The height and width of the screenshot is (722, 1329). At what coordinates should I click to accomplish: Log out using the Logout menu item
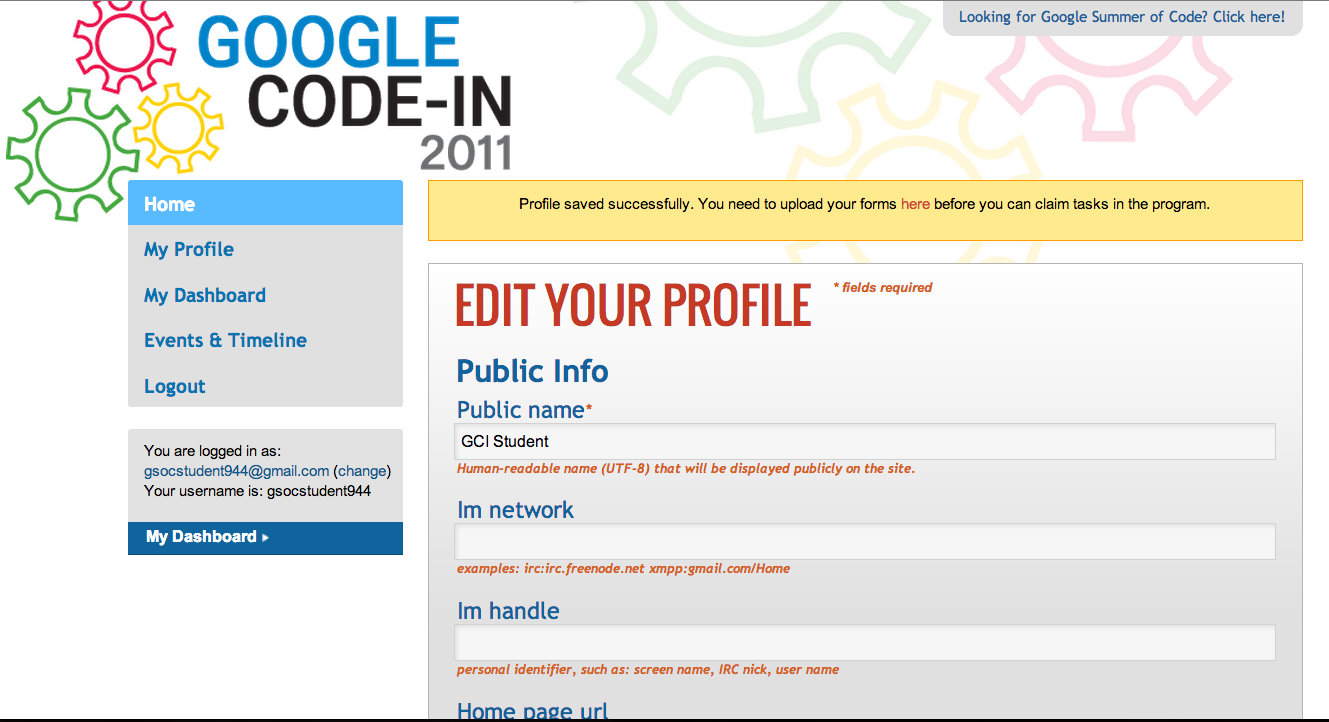(x=175, y=386)
